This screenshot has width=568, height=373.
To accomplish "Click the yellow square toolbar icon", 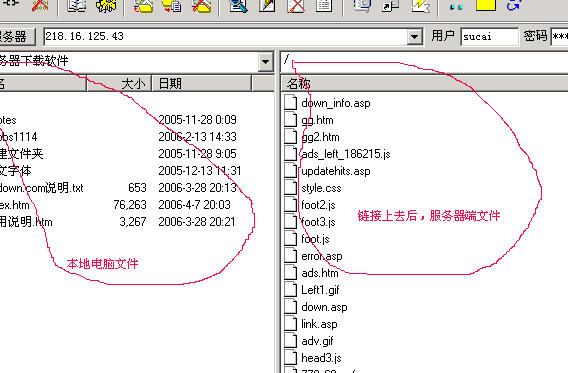I will [x=485, y=5].
